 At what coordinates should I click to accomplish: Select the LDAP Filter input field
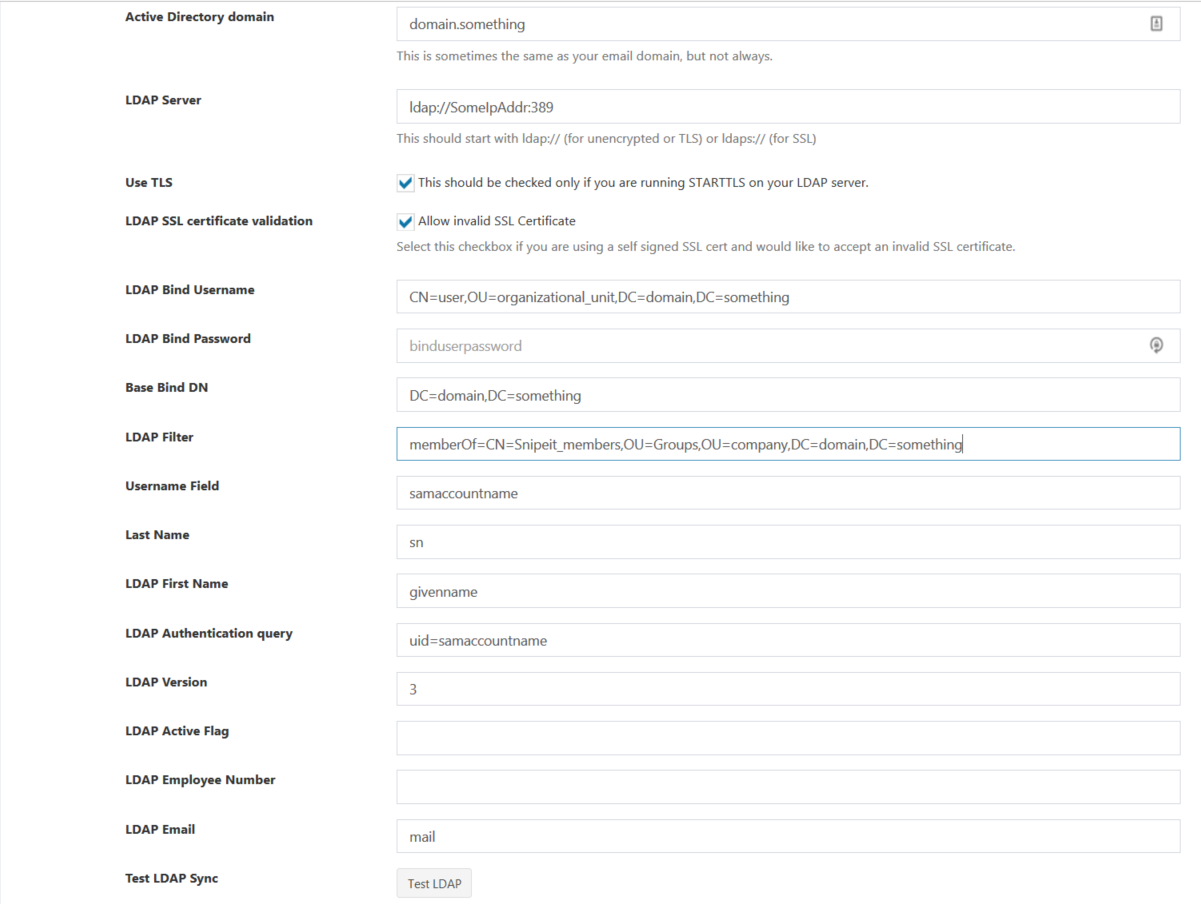pos(700,443)
